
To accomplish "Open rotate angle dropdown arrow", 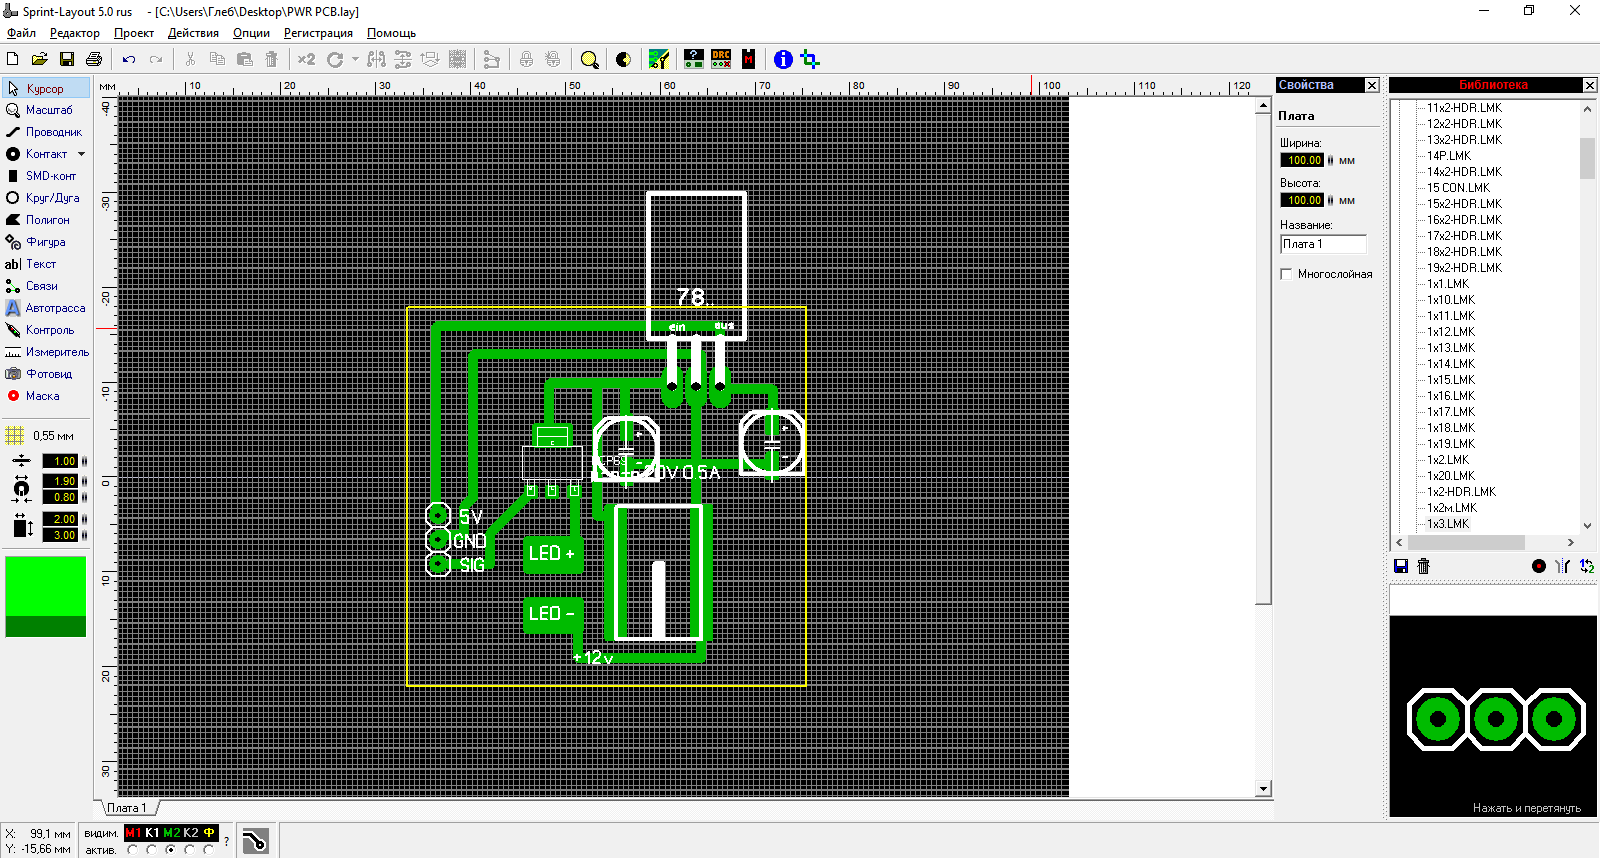I will point(355,60).
